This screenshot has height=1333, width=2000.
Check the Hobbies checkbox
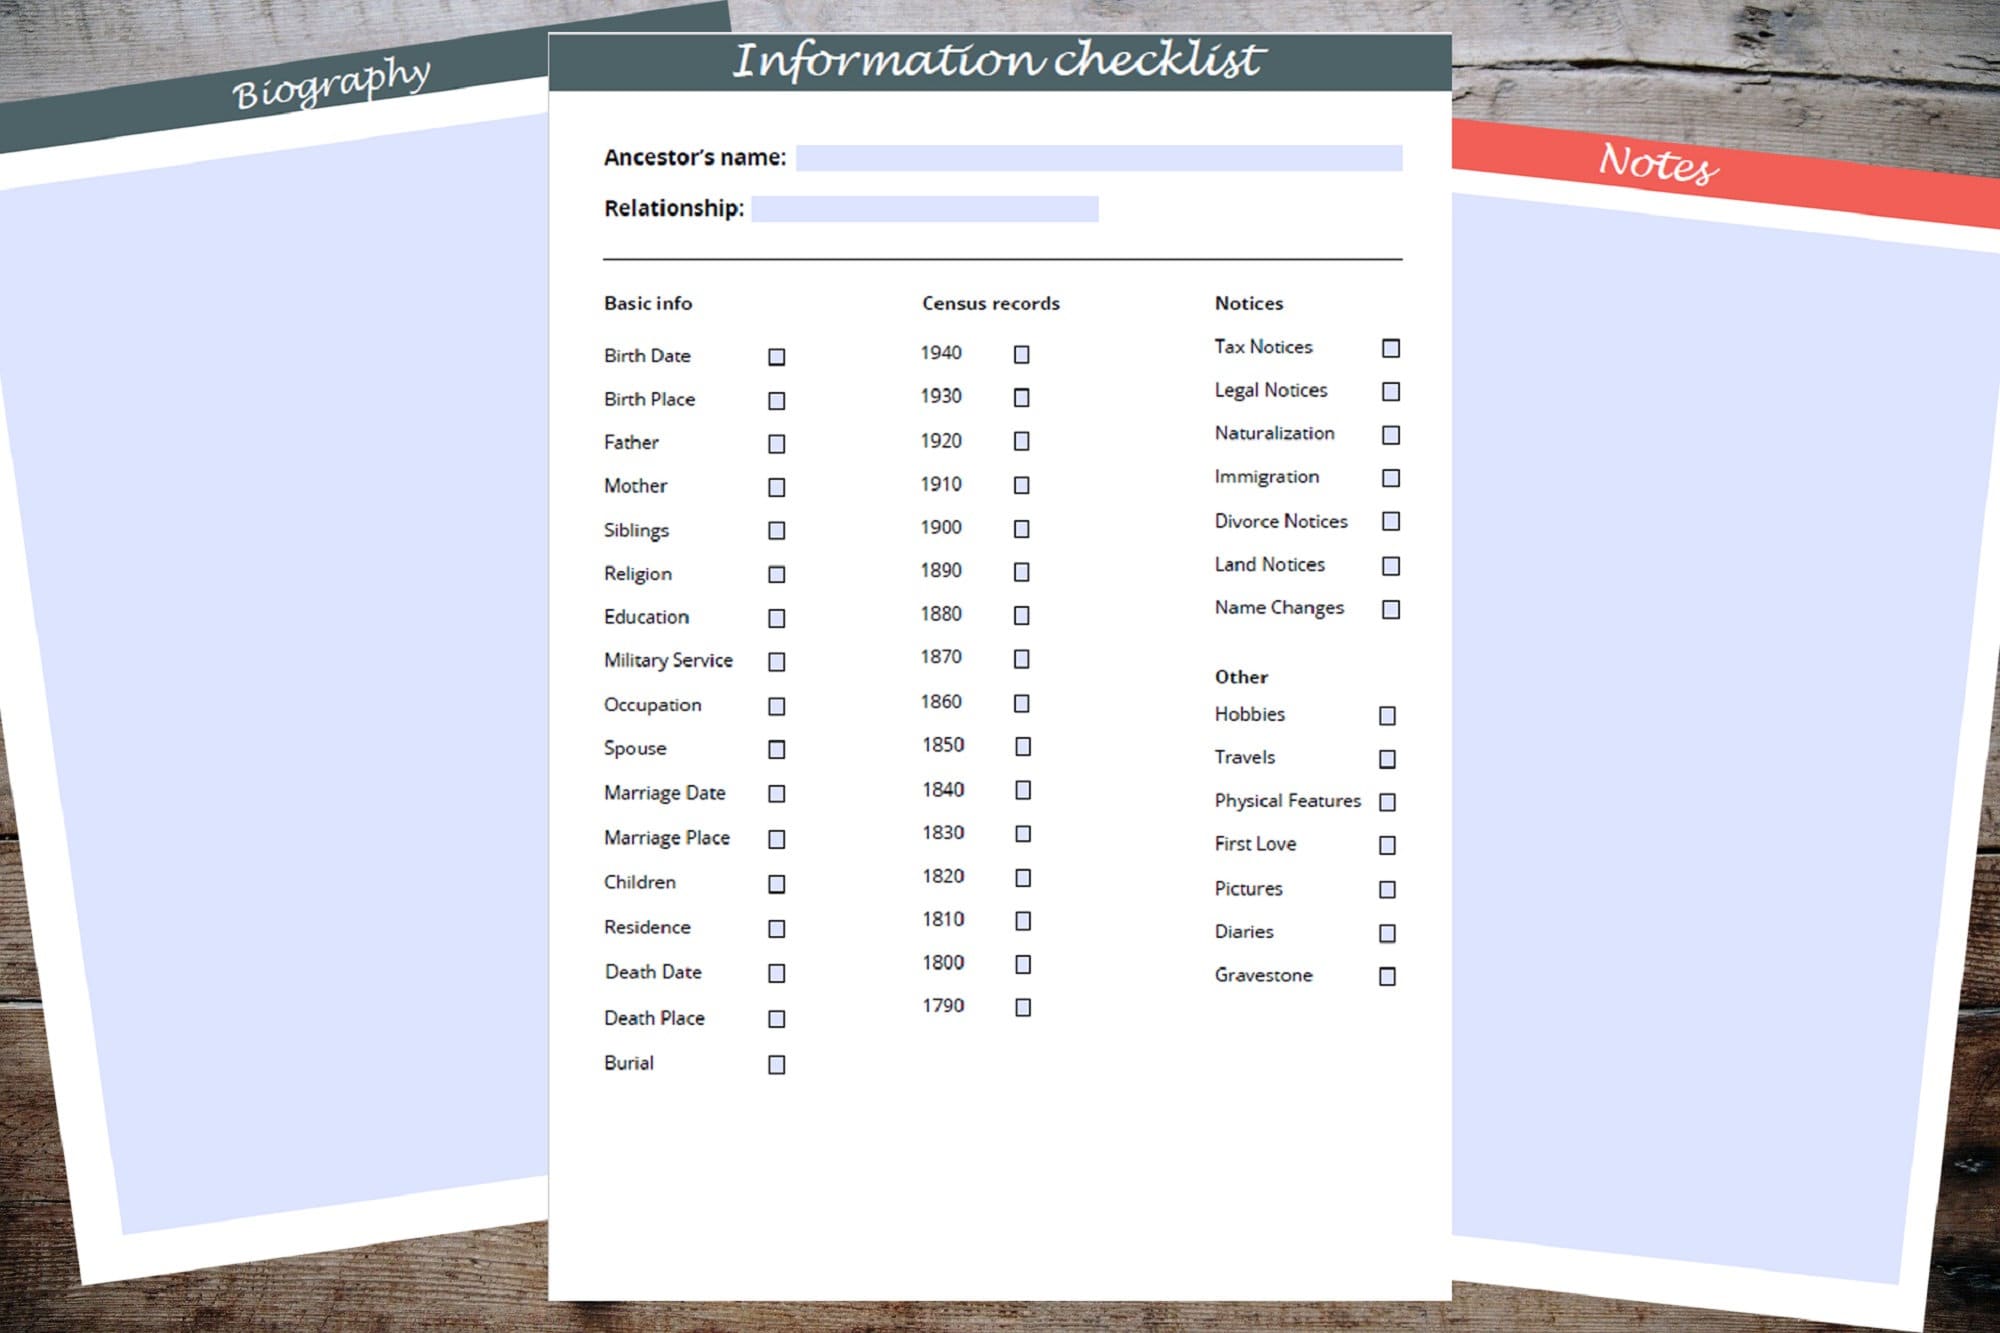pyautogui.click(x=1388, y=715)
